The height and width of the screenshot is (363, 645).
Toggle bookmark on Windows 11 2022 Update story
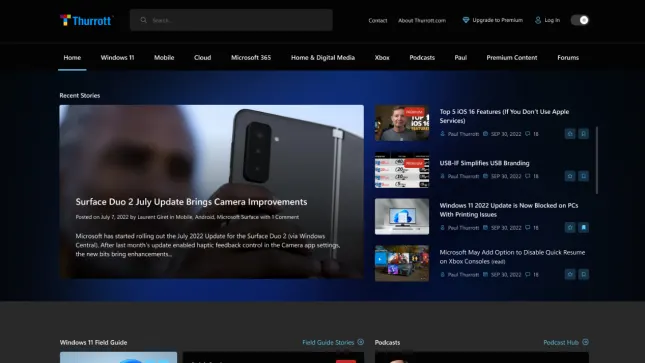tap(583, 228)
